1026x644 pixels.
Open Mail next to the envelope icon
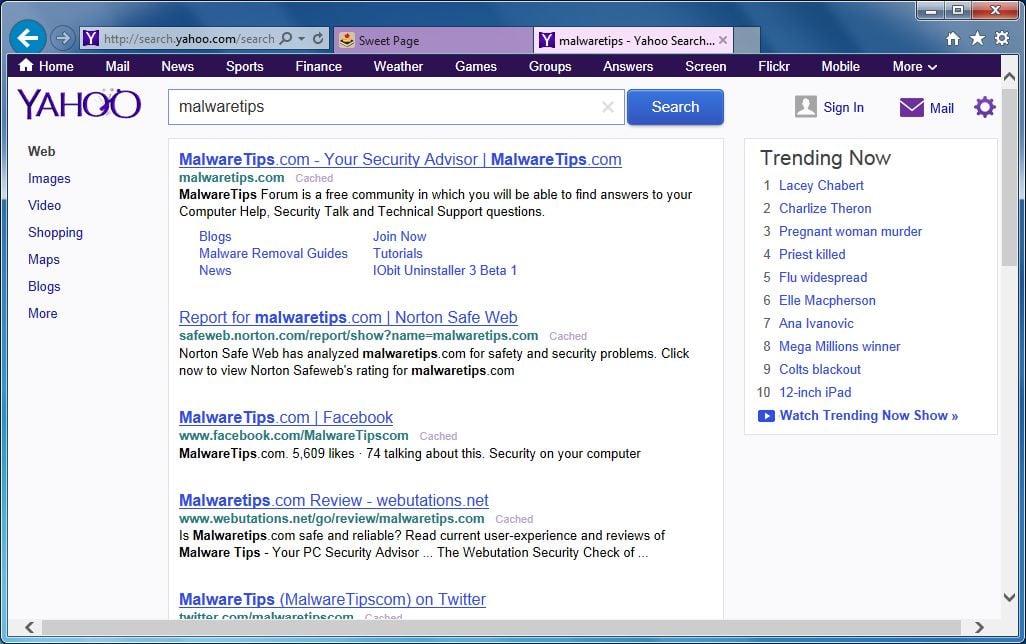(942, 108)
